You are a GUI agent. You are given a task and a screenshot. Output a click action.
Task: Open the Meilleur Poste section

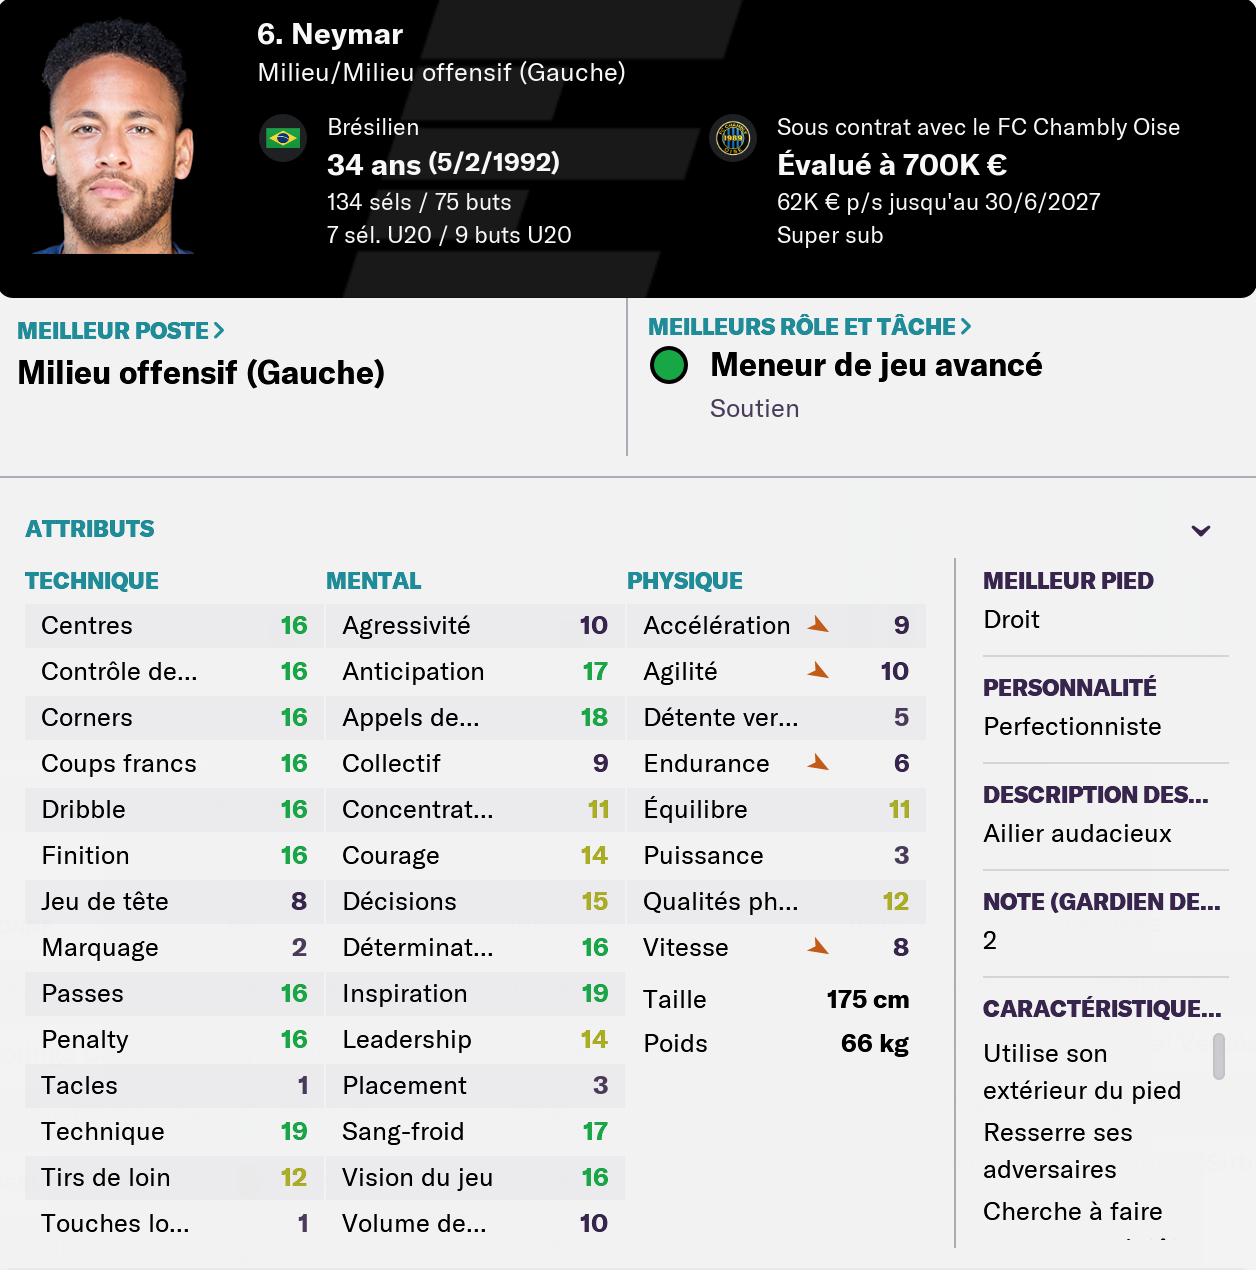pyautogui.click(x=121, y=331)
